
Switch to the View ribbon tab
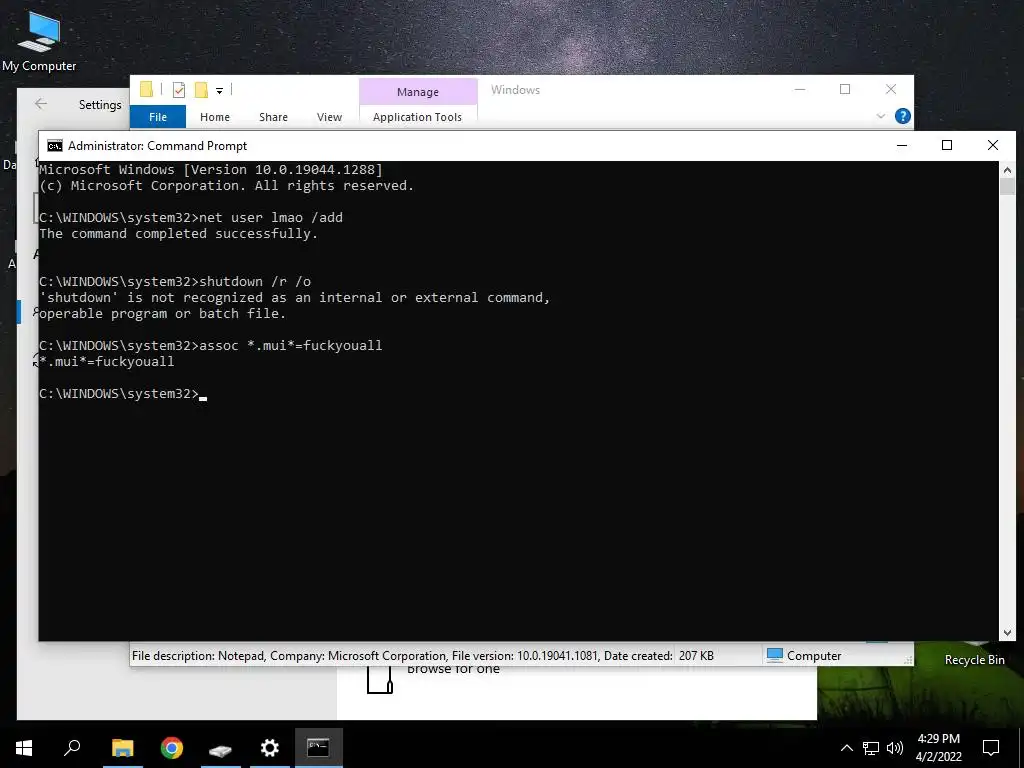coord(329,117)
